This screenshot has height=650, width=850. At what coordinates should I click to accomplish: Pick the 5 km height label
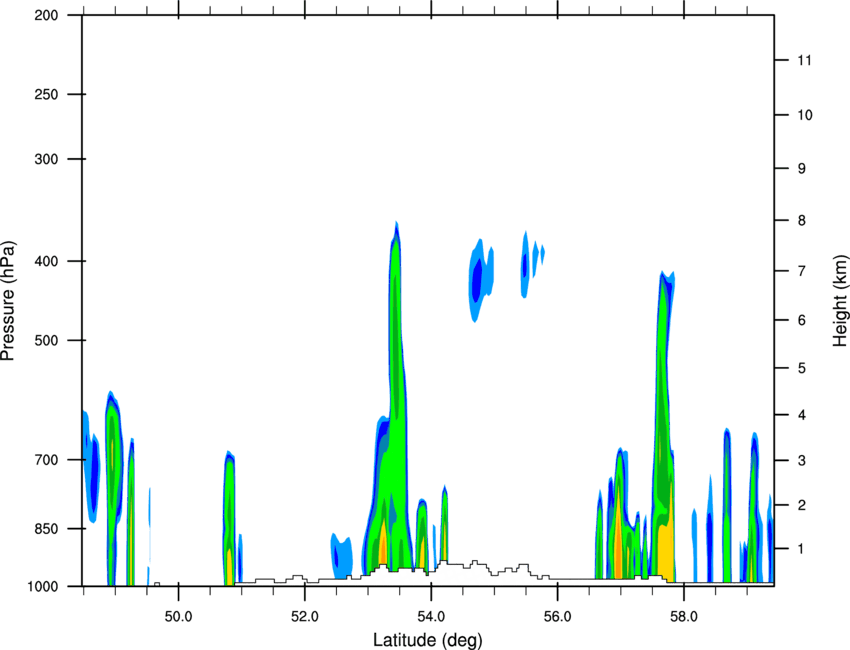pyautogui.click(x=802, y=368)
